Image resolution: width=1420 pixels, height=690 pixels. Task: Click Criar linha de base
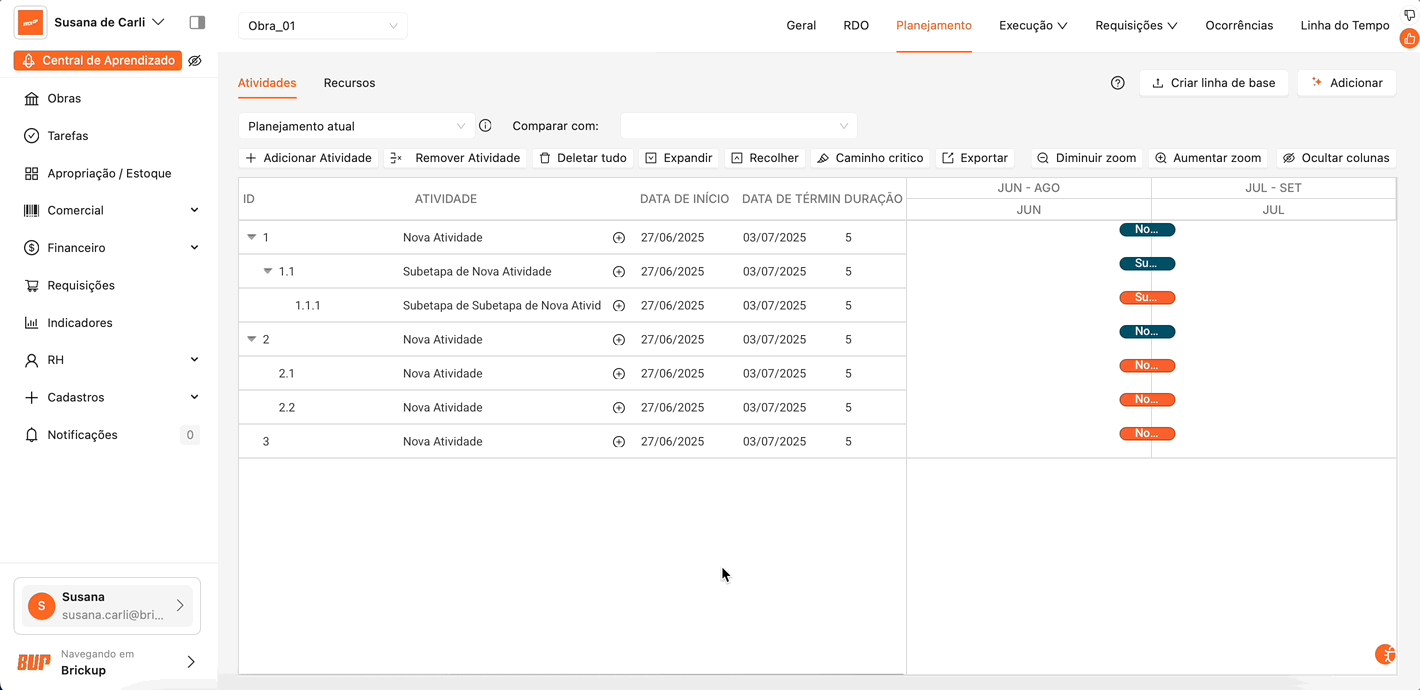pyautogui.click(x=1214, y=83)
